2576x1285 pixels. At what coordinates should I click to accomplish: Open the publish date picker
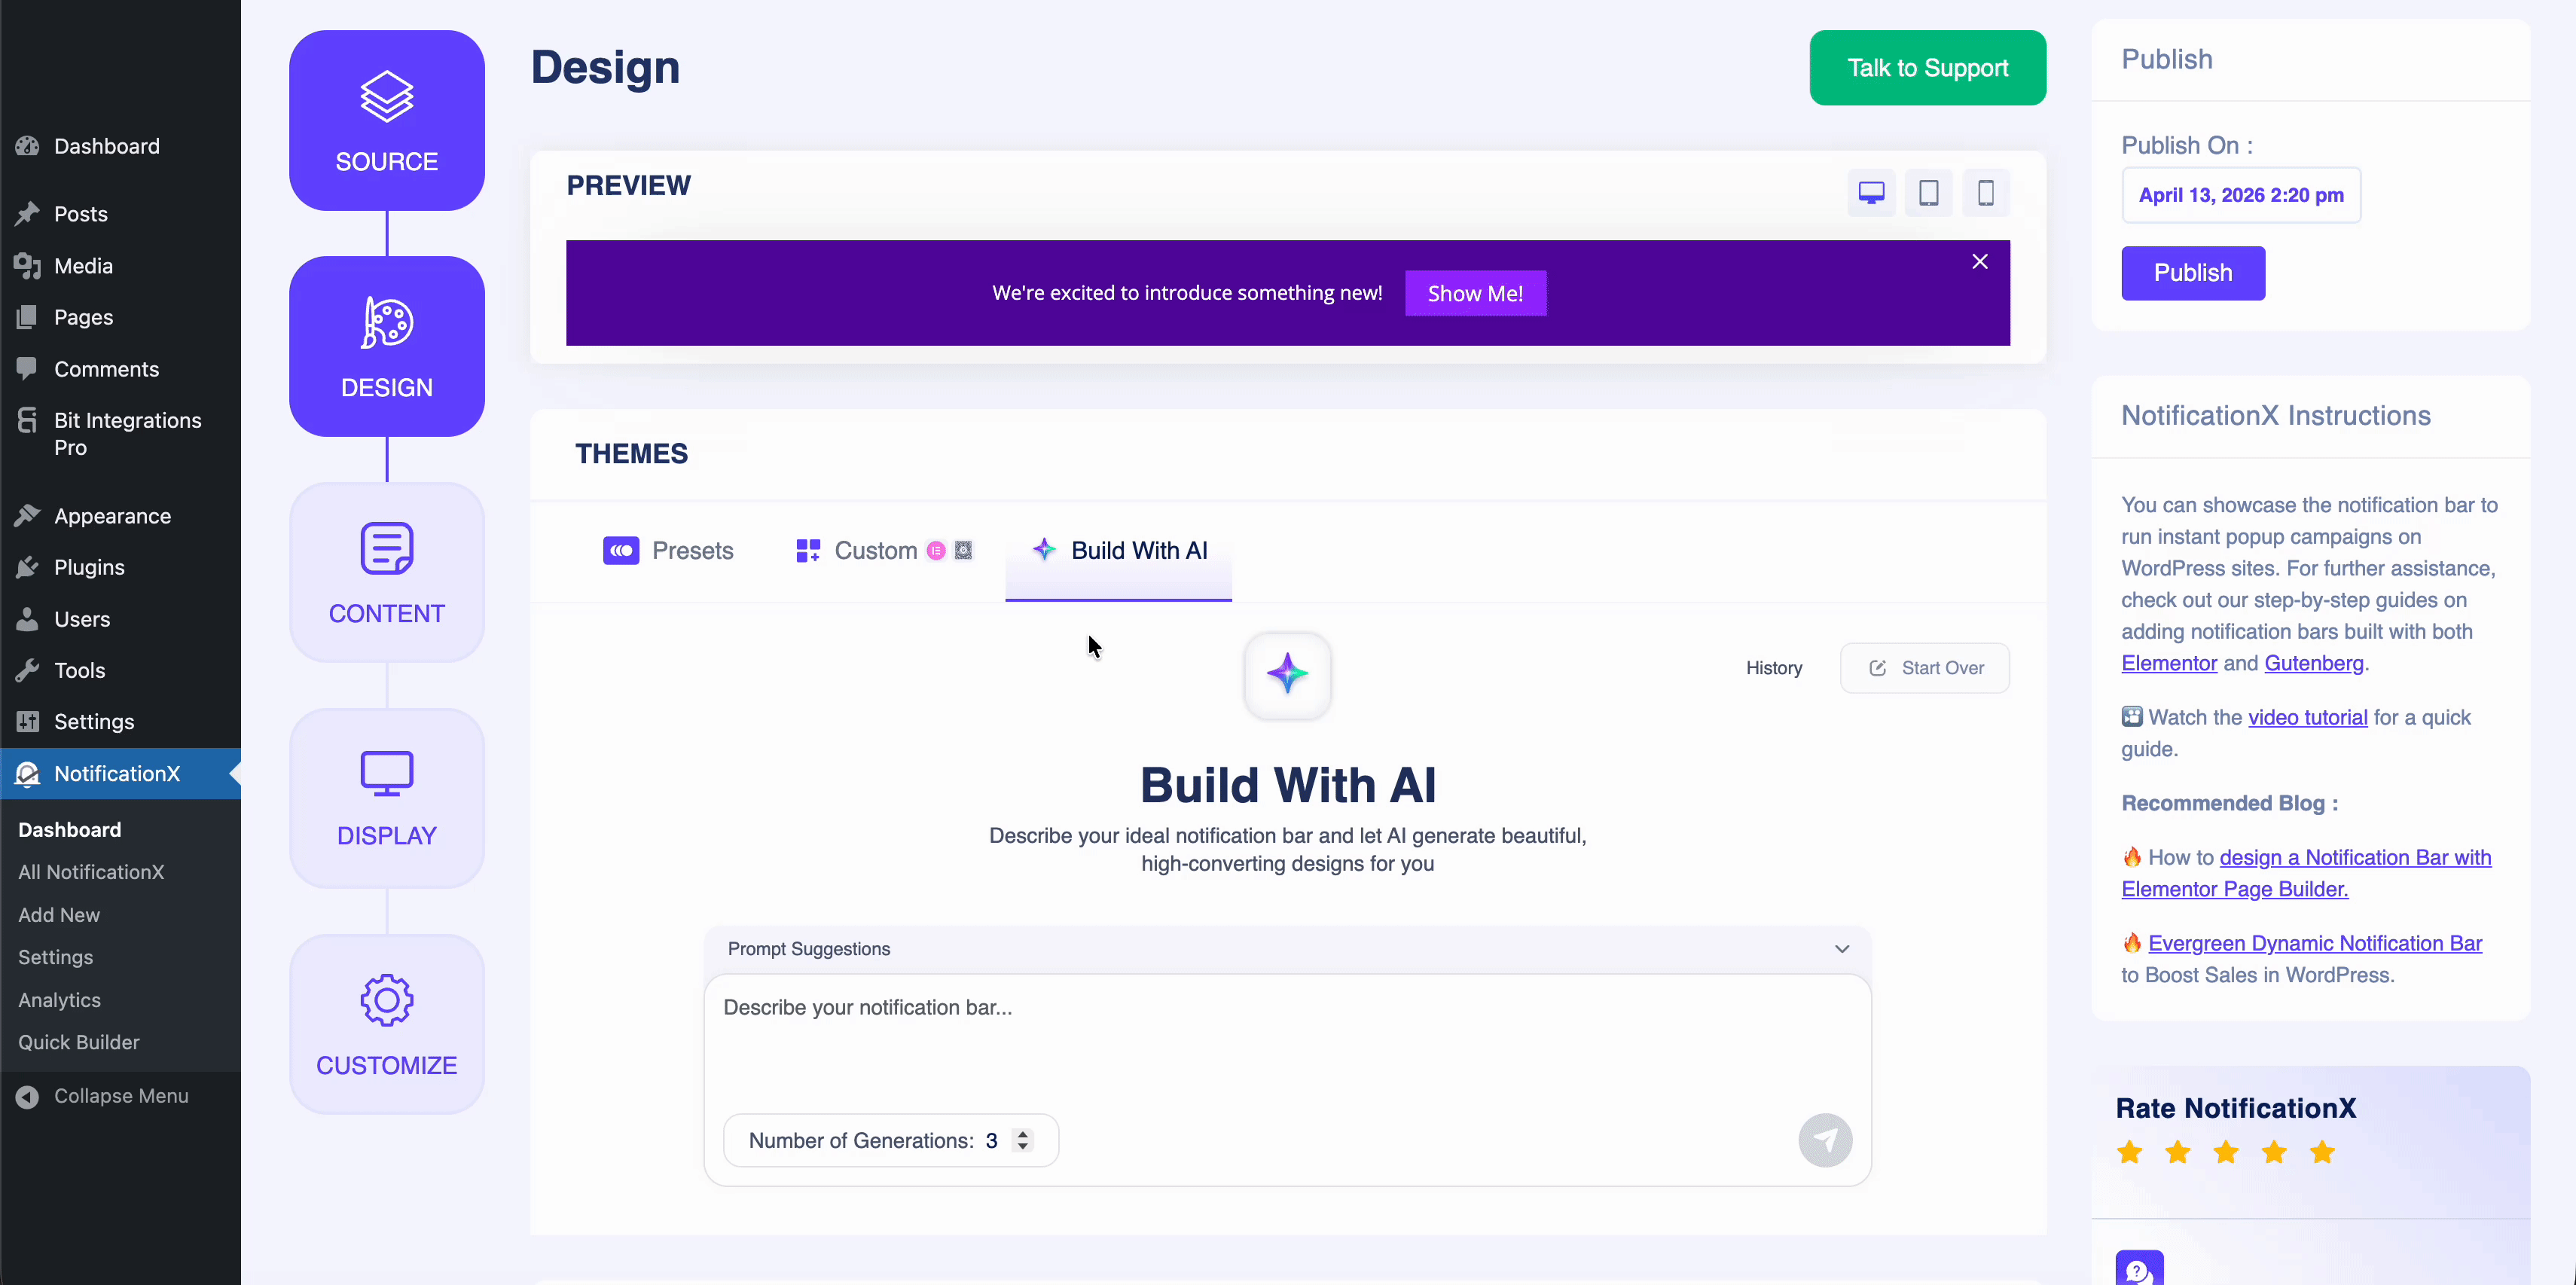[x=2241, y=195]
